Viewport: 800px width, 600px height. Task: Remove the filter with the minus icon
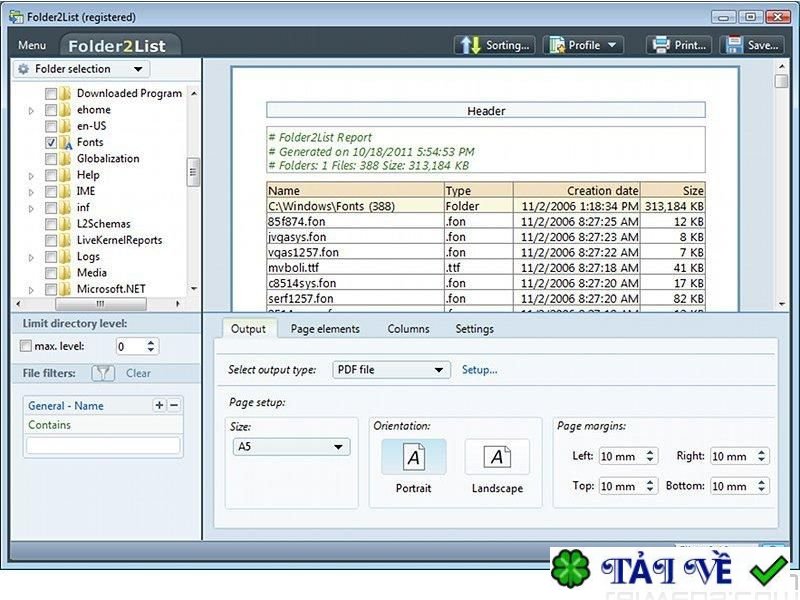[x=174, y=405]
